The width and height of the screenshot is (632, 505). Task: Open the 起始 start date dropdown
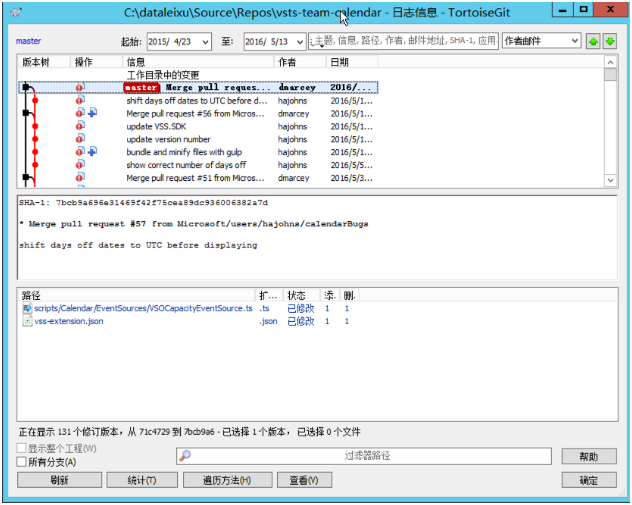pos(206,42)
